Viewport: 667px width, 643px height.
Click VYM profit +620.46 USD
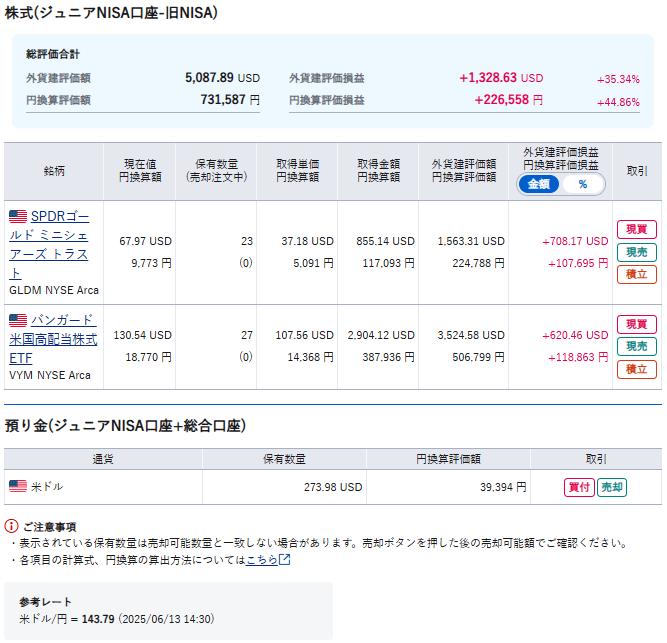coord(575,336)
